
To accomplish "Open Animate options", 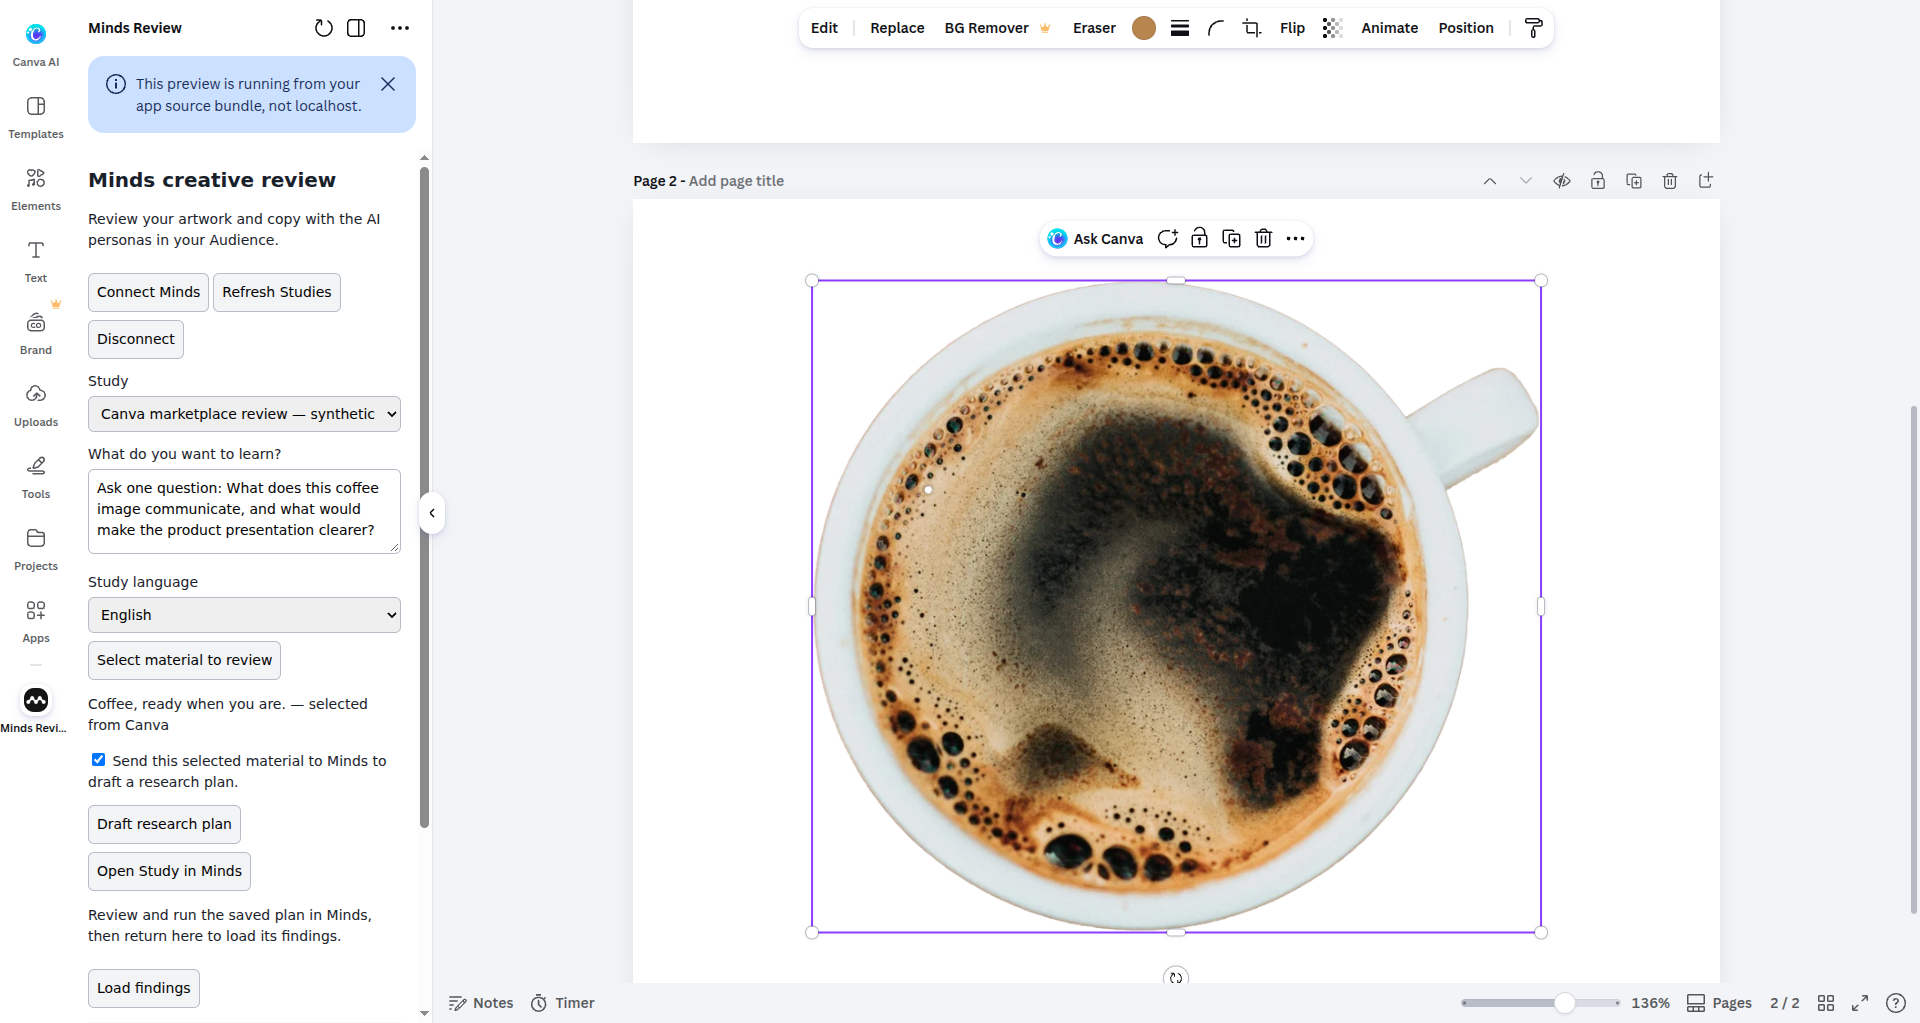I will pyautogui.click(x=1389, y=28).
